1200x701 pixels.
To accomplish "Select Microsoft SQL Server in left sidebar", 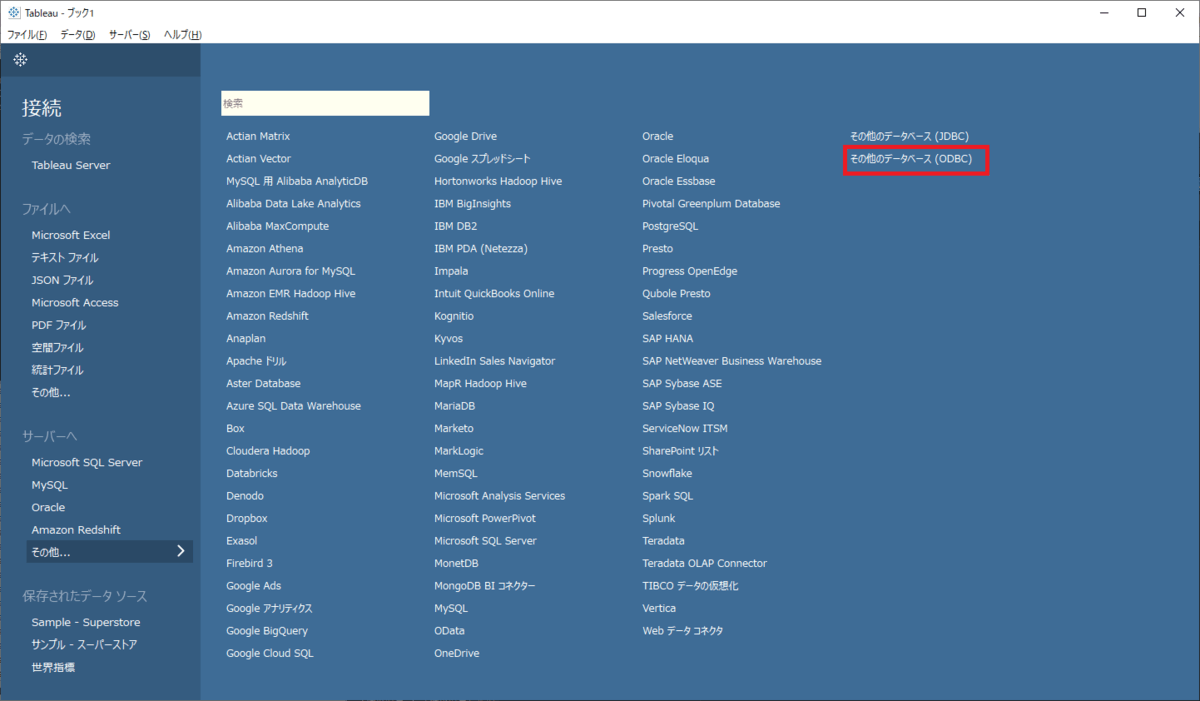I will point(87,463).
